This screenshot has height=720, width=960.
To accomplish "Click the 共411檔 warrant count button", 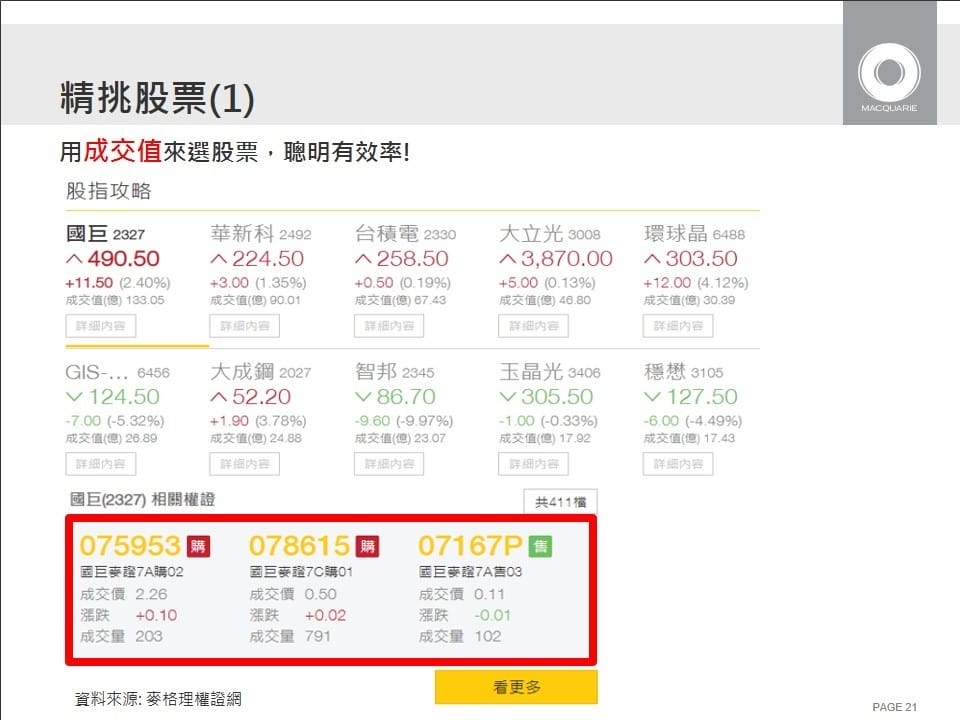I will [x=560, y=501].
